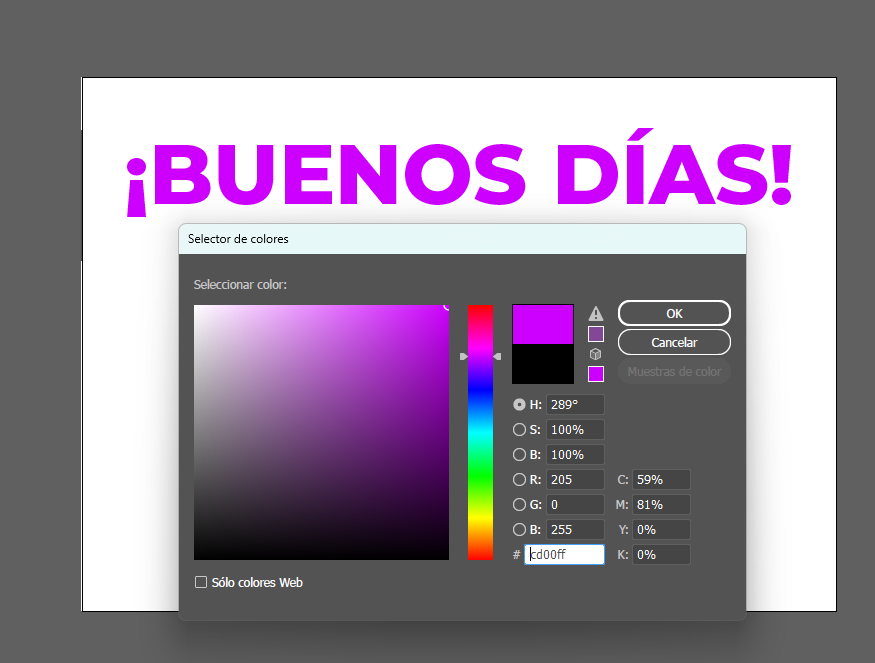
Task: Select the G green radio button
Action: pos(519,505)
